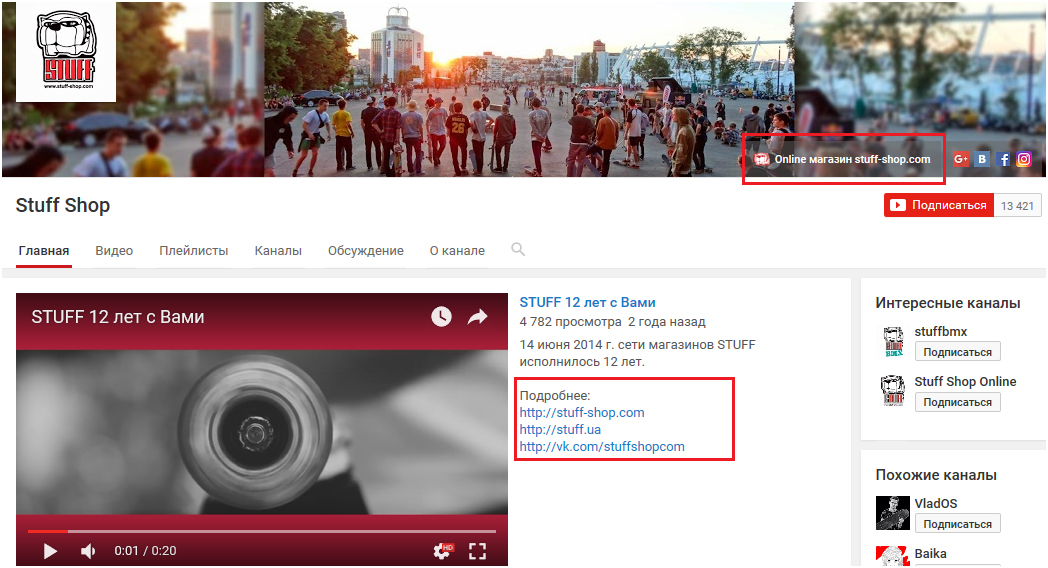Click the 0:01 / 0:20 time display
This screenshot has height=568, width=1048.
(x=145, y=551)
